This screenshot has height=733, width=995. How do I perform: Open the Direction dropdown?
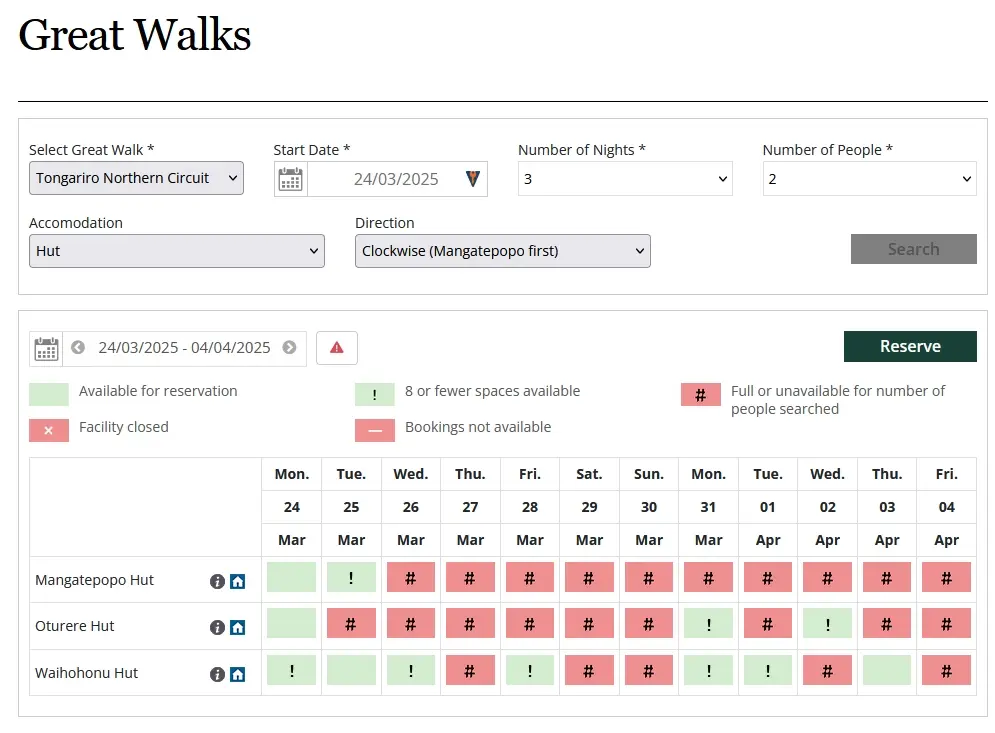pos(503,251)
